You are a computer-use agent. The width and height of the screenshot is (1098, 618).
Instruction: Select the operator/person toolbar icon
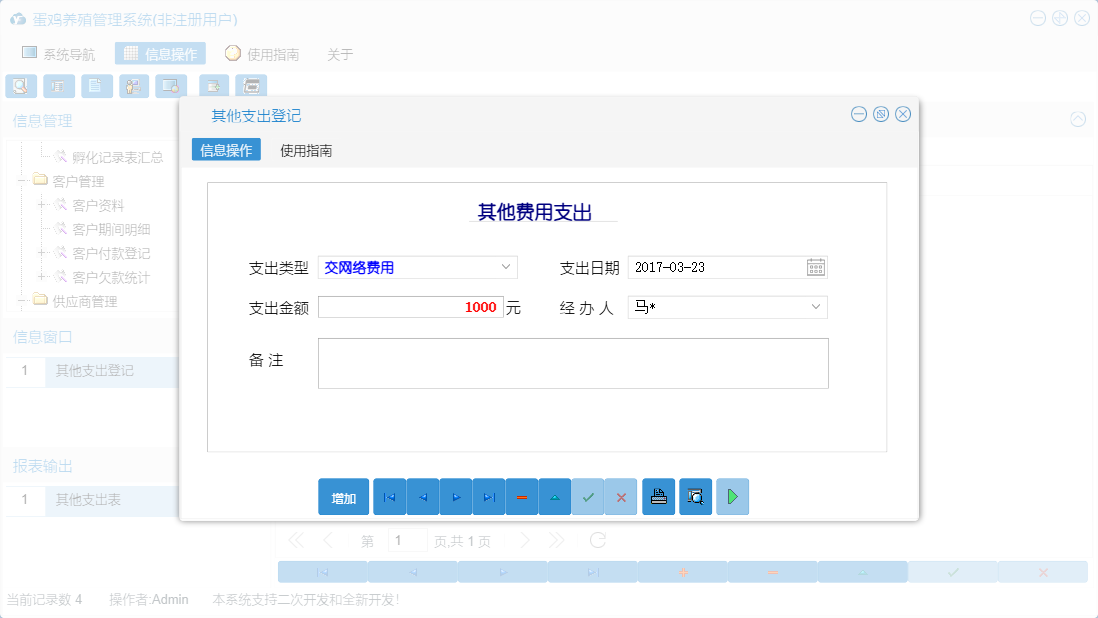[134, 86]
